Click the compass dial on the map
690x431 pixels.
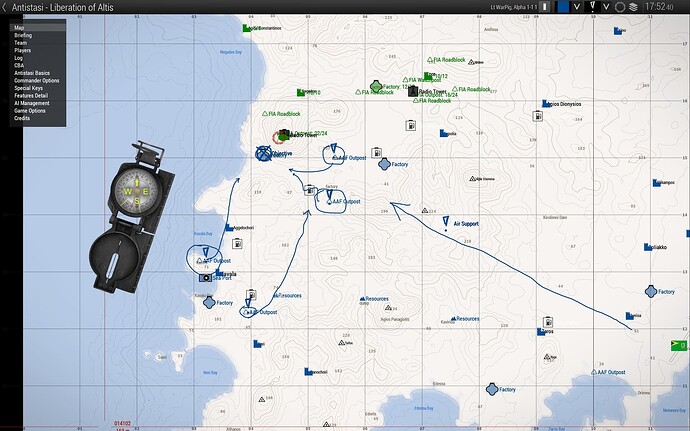[x=136, y=191]
